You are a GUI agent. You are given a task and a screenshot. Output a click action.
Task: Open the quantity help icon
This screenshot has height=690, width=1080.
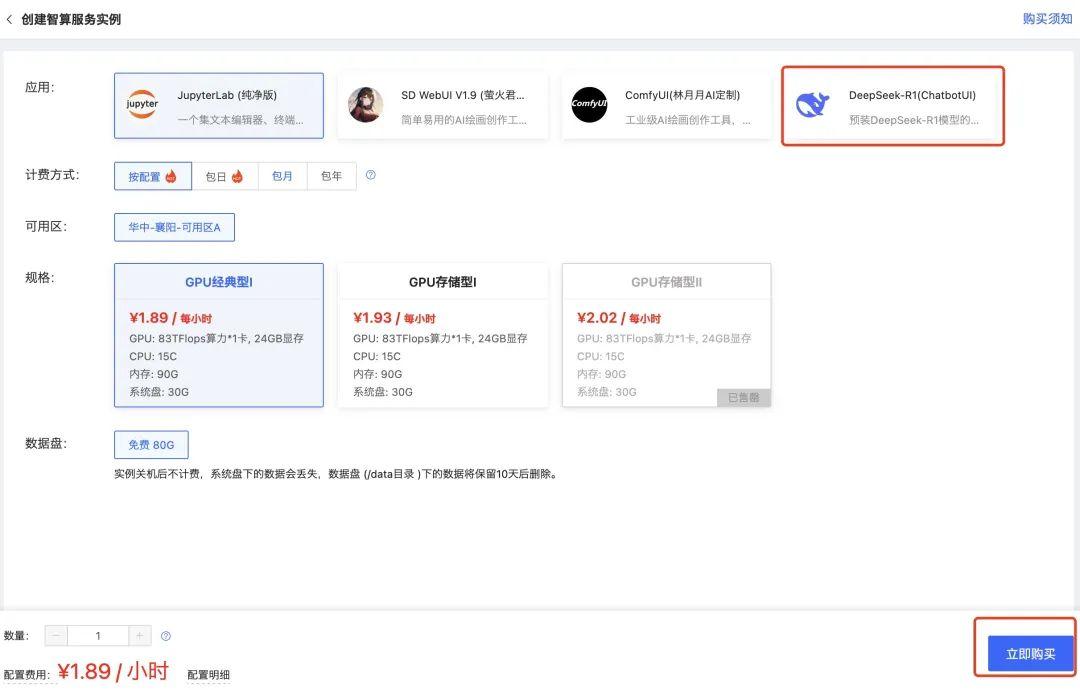(x=166, y=636)
